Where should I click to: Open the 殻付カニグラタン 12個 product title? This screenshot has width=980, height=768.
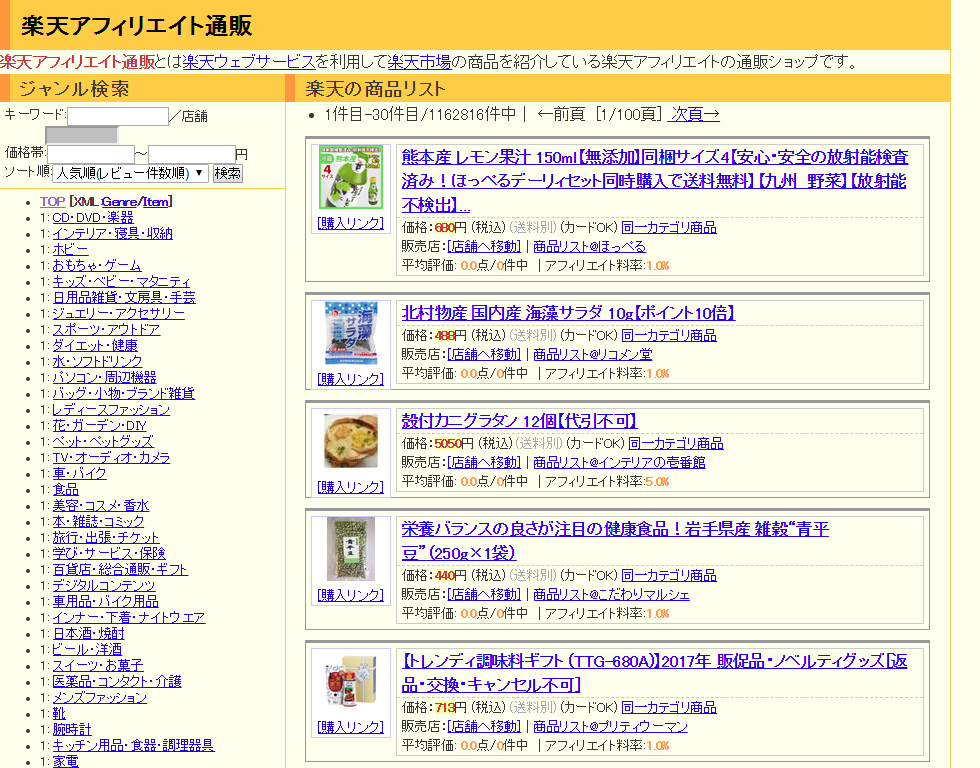pyautogui.click(x=518, y=421)
